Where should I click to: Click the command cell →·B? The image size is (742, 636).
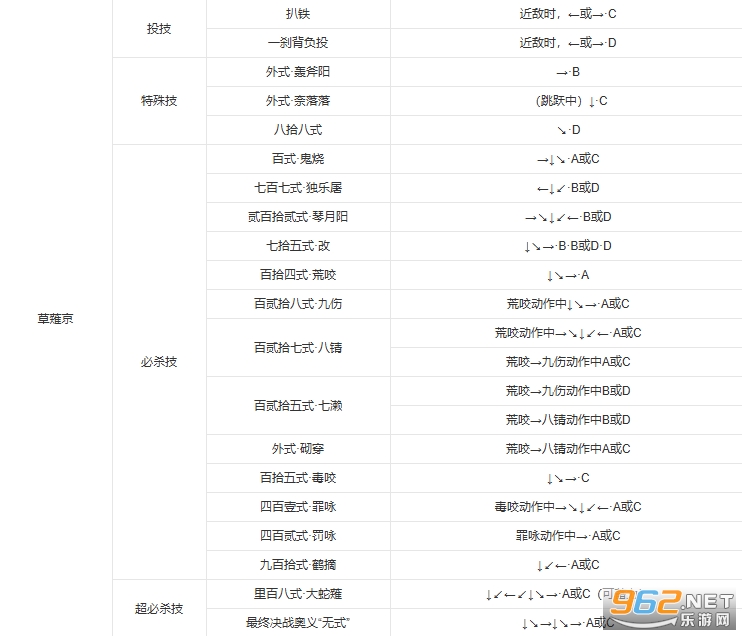(x=568, y=71)
